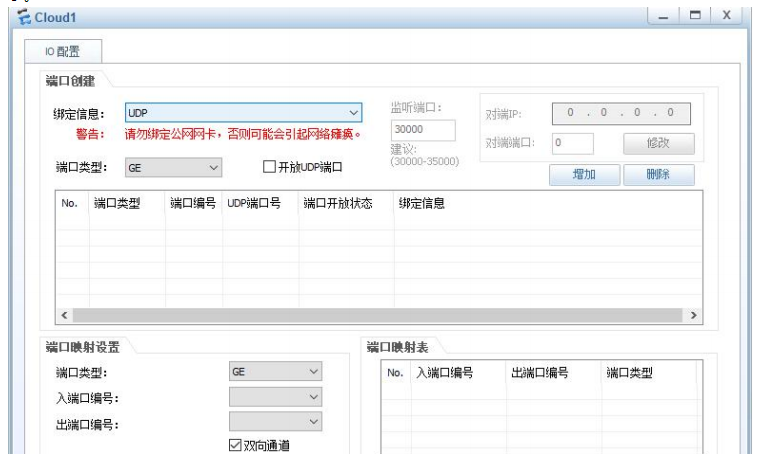Image resolution: width=762 pixels, height=454 pixels.
Task: Open the 出端口编号 dropdown
Action: [x=275, y=421]
